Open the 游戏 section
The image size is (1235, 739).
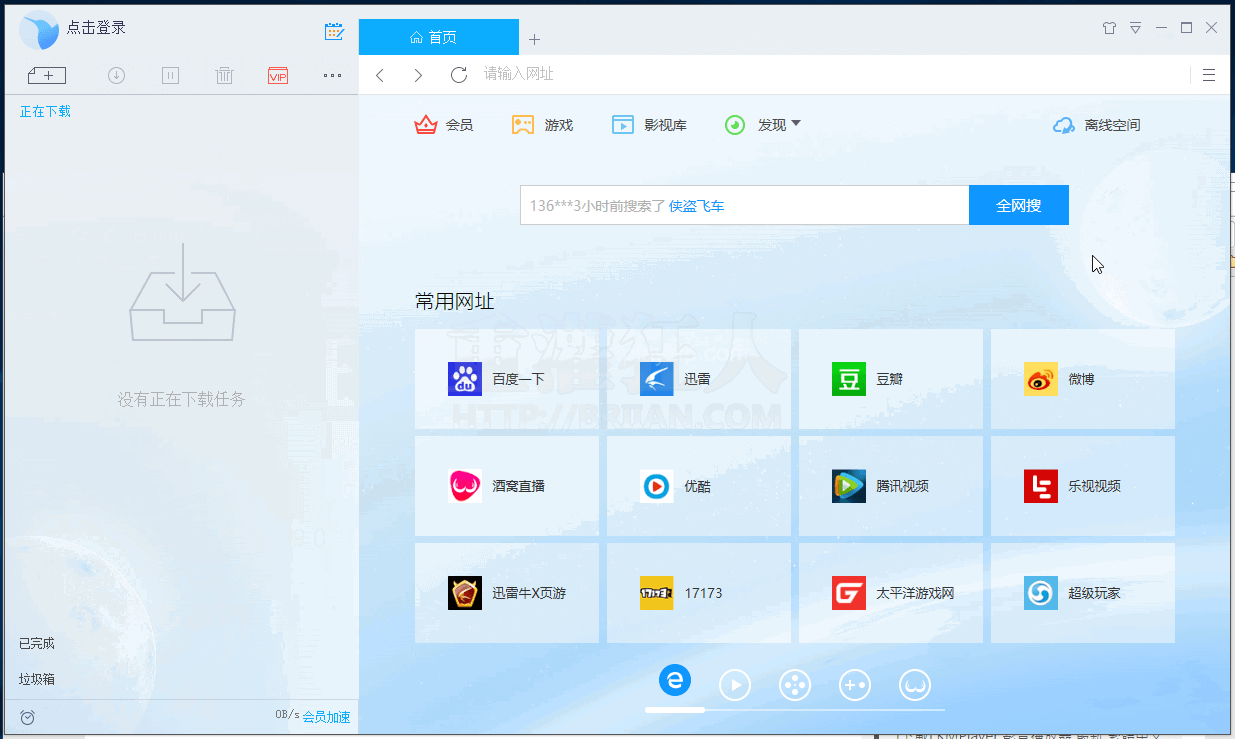point(542,125)
